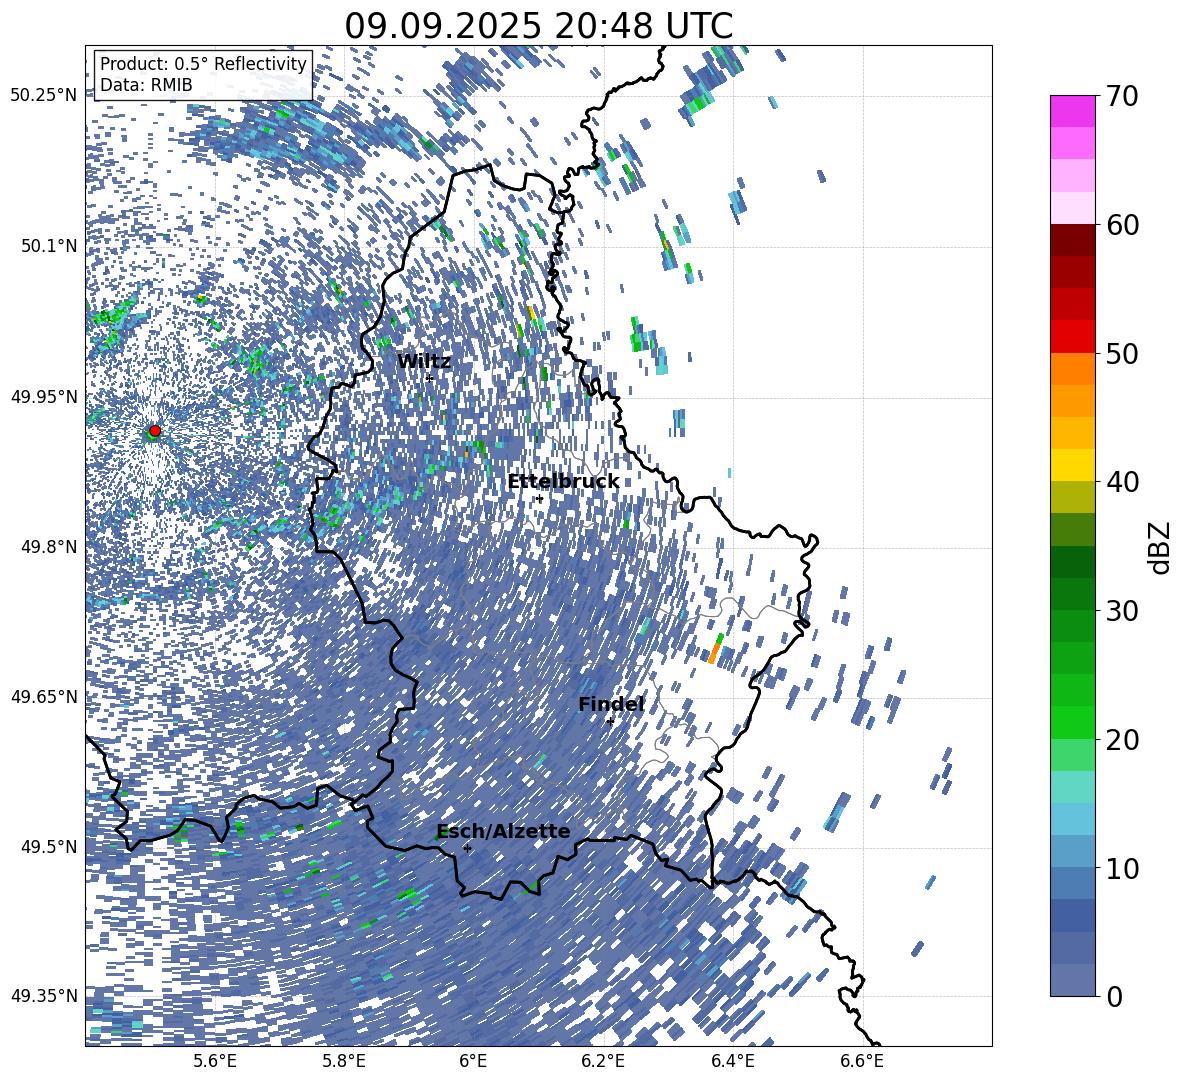The width and height of the screenshot is (1184, 1081).
Task: Click the 6°E longitude label
Action: pos(473,1061)
